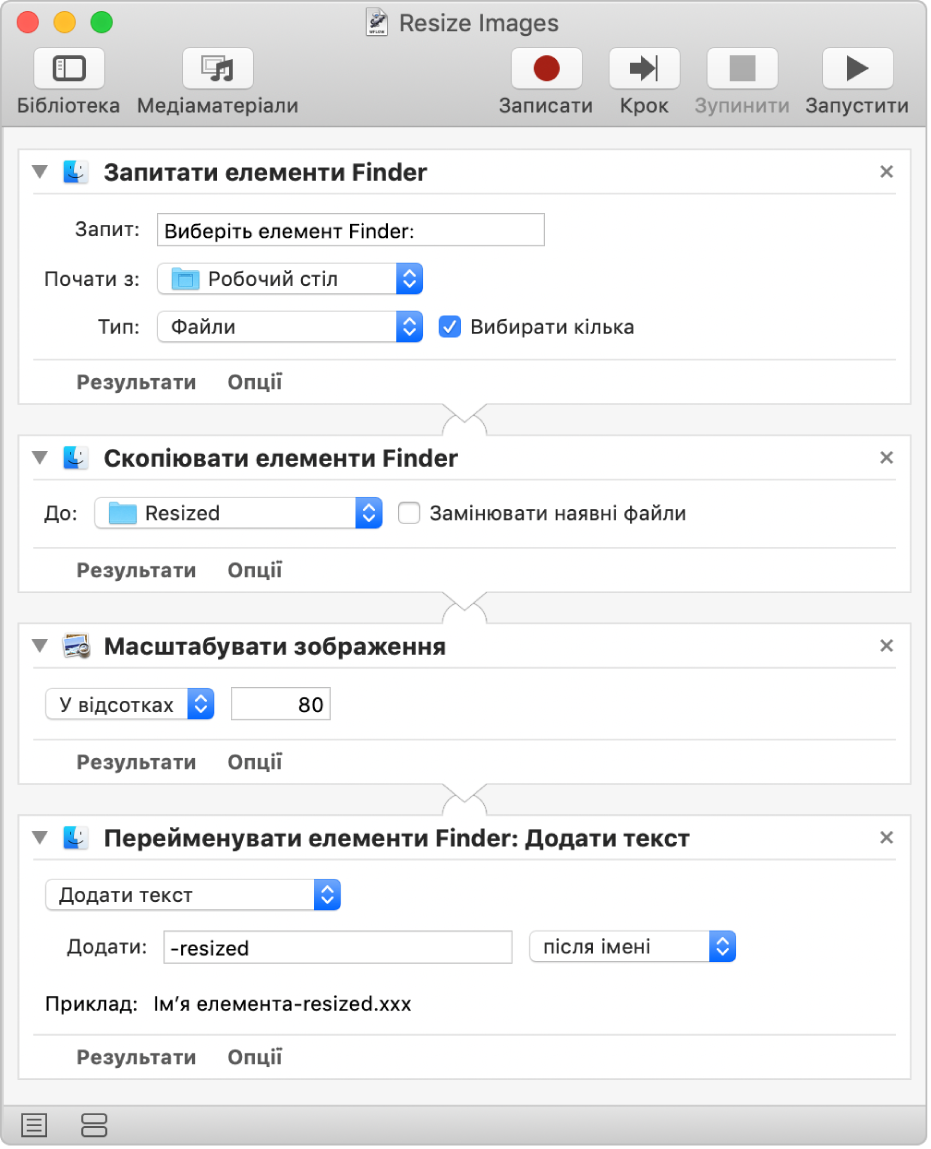The width and height of the screenshot is (931, 1149).
Task: Enable Замінювати наявні файли checkbox
Action: (x=408, y=514)
